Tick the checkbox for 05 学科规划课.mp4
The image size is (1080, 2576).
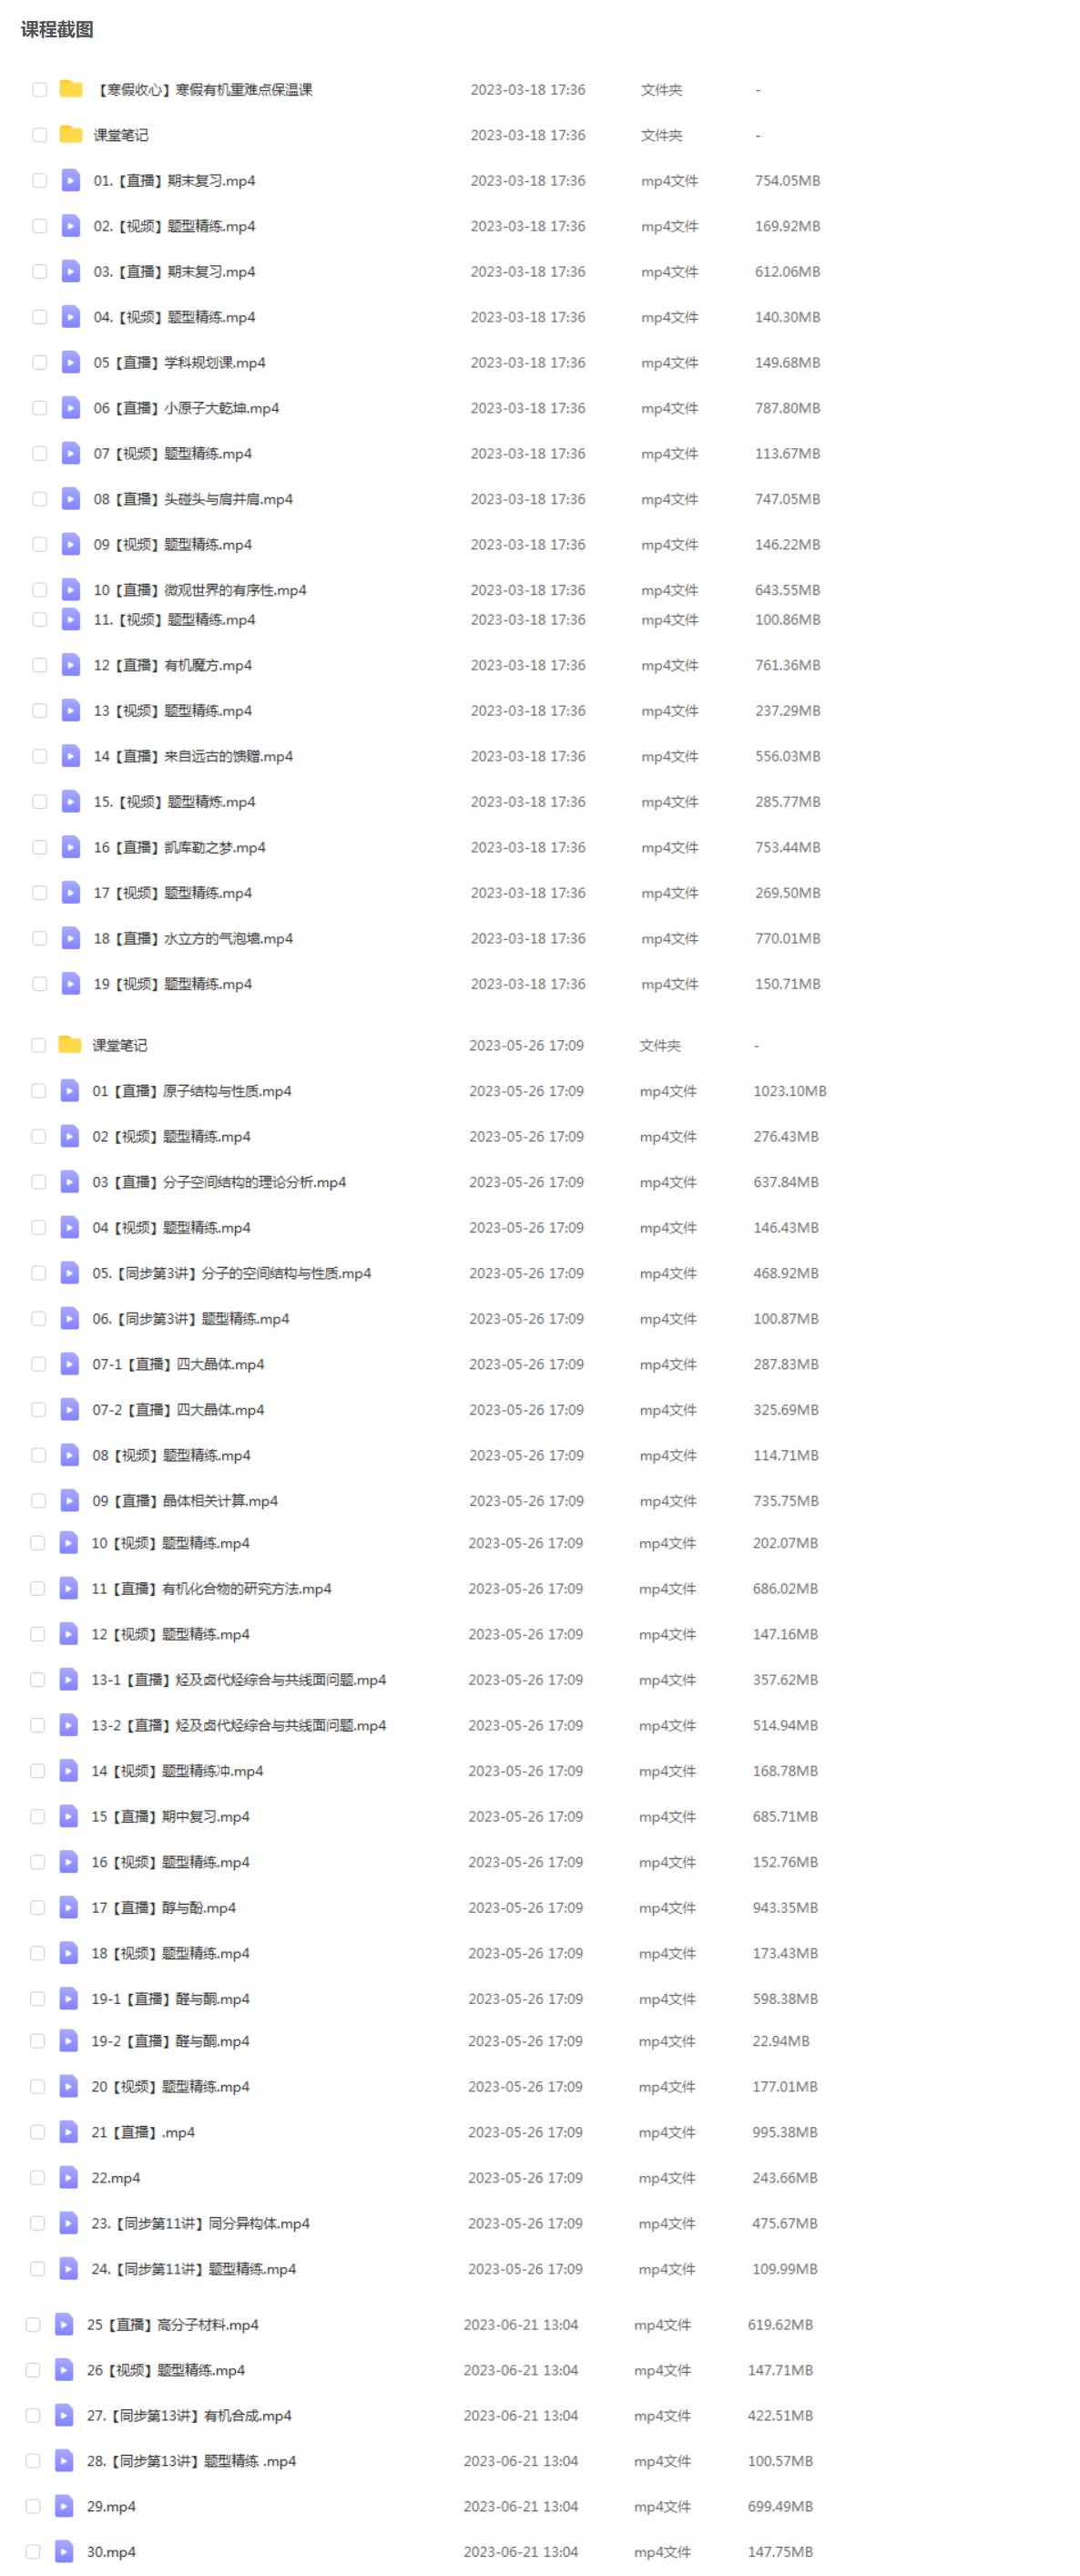pos(39,362)
